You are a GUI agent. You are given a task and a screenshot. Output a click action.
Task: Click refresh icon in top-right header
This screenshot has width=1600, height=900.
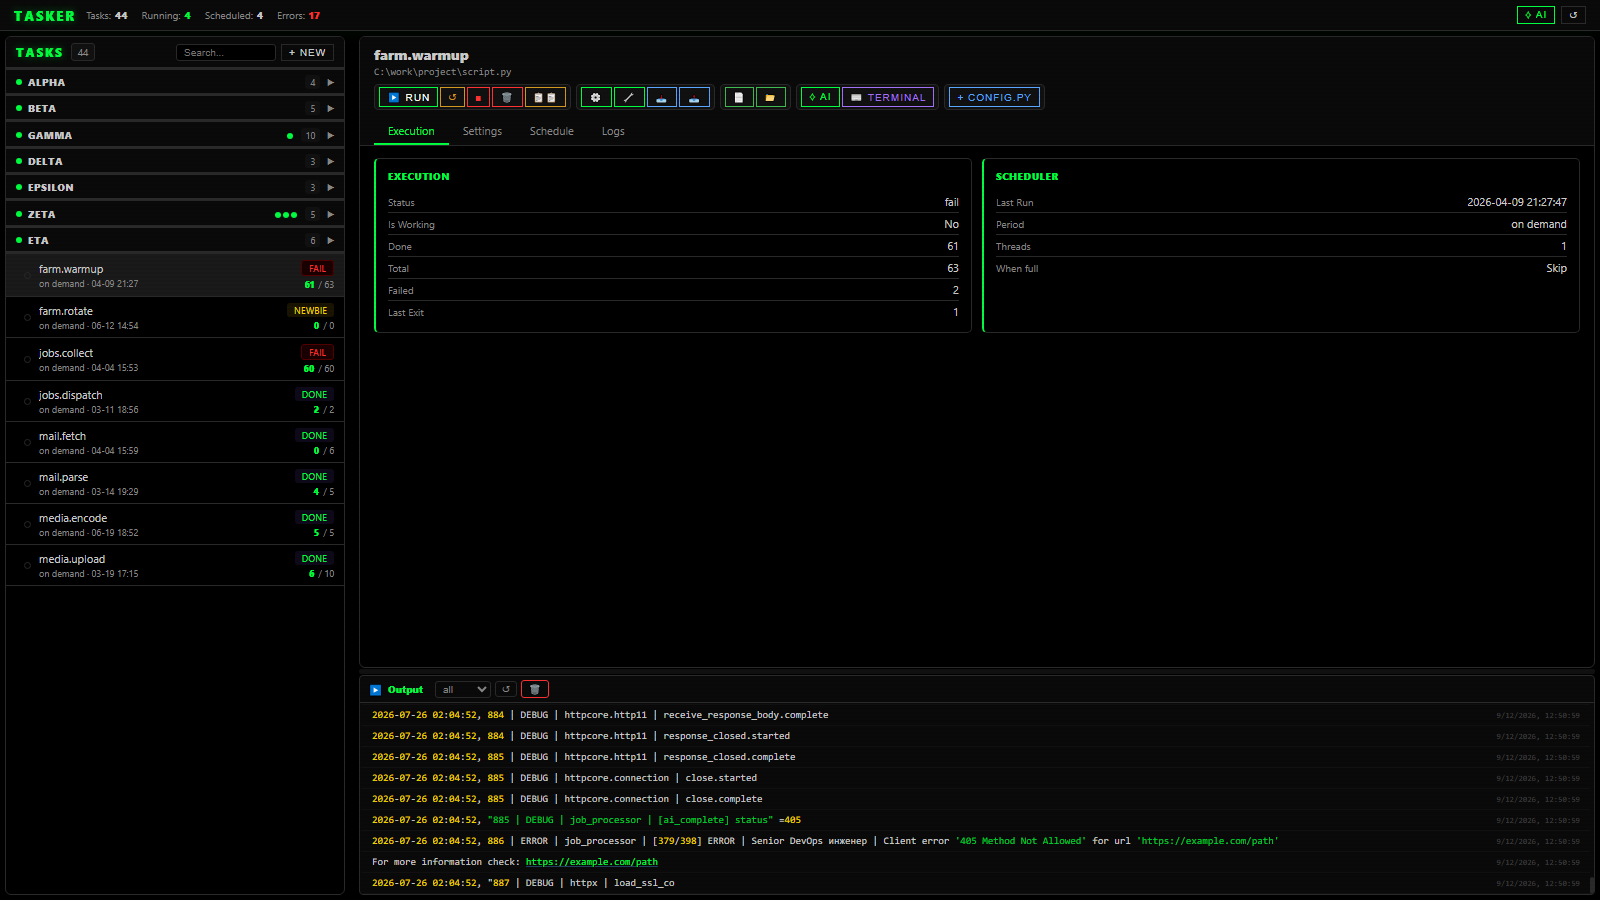coord(1574,15)
